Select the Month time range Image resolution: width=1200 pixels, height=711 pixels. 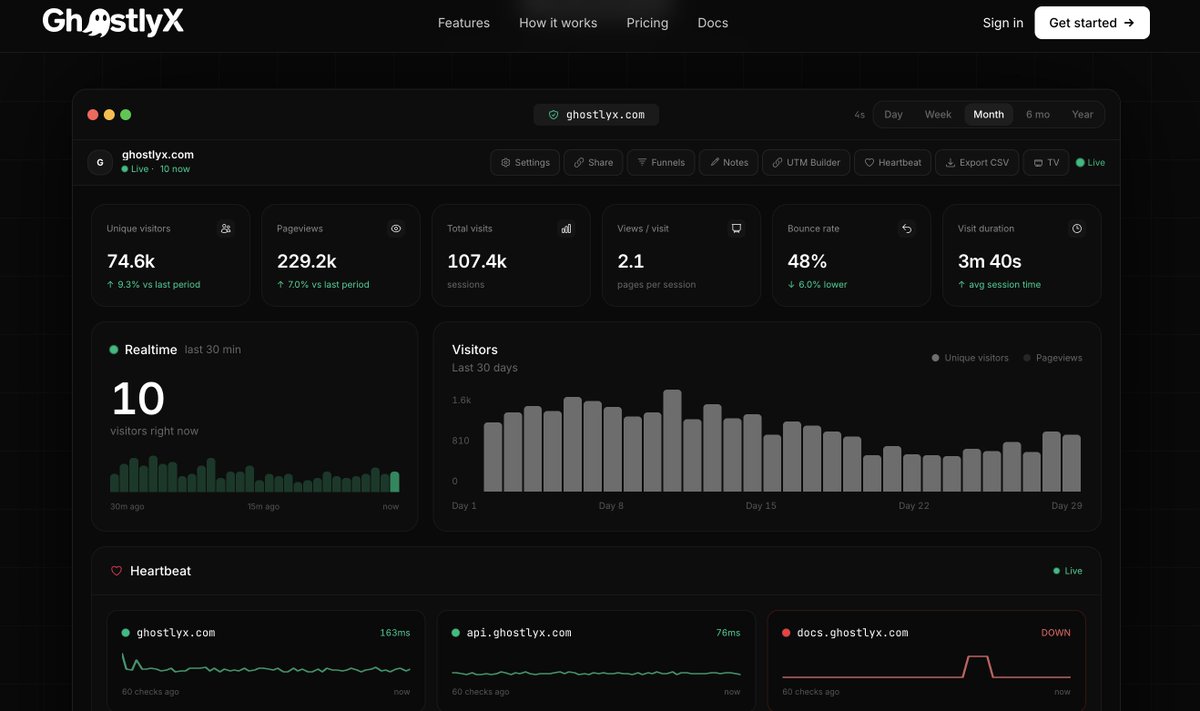coord(989,114)
